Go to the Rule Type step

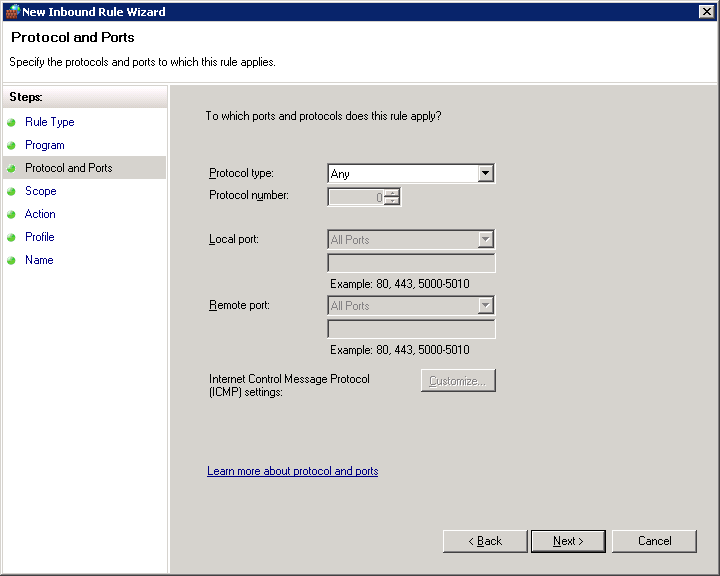pyautogui.click(x=50, y=122)
